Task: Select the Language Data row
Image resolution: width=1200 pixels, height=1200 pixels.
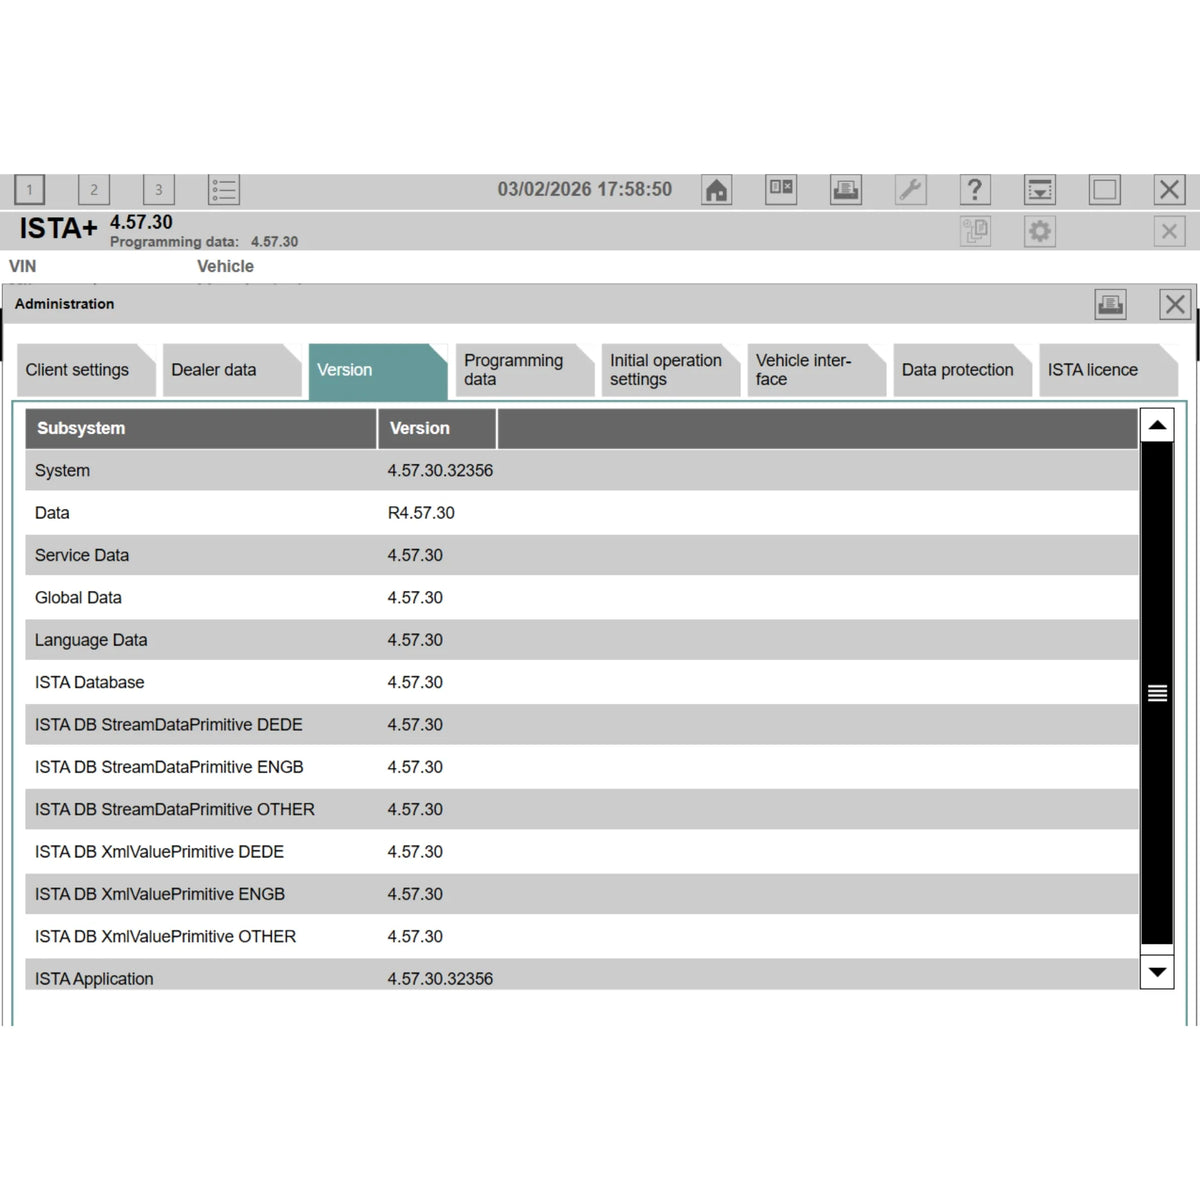Action: point(582,640)
